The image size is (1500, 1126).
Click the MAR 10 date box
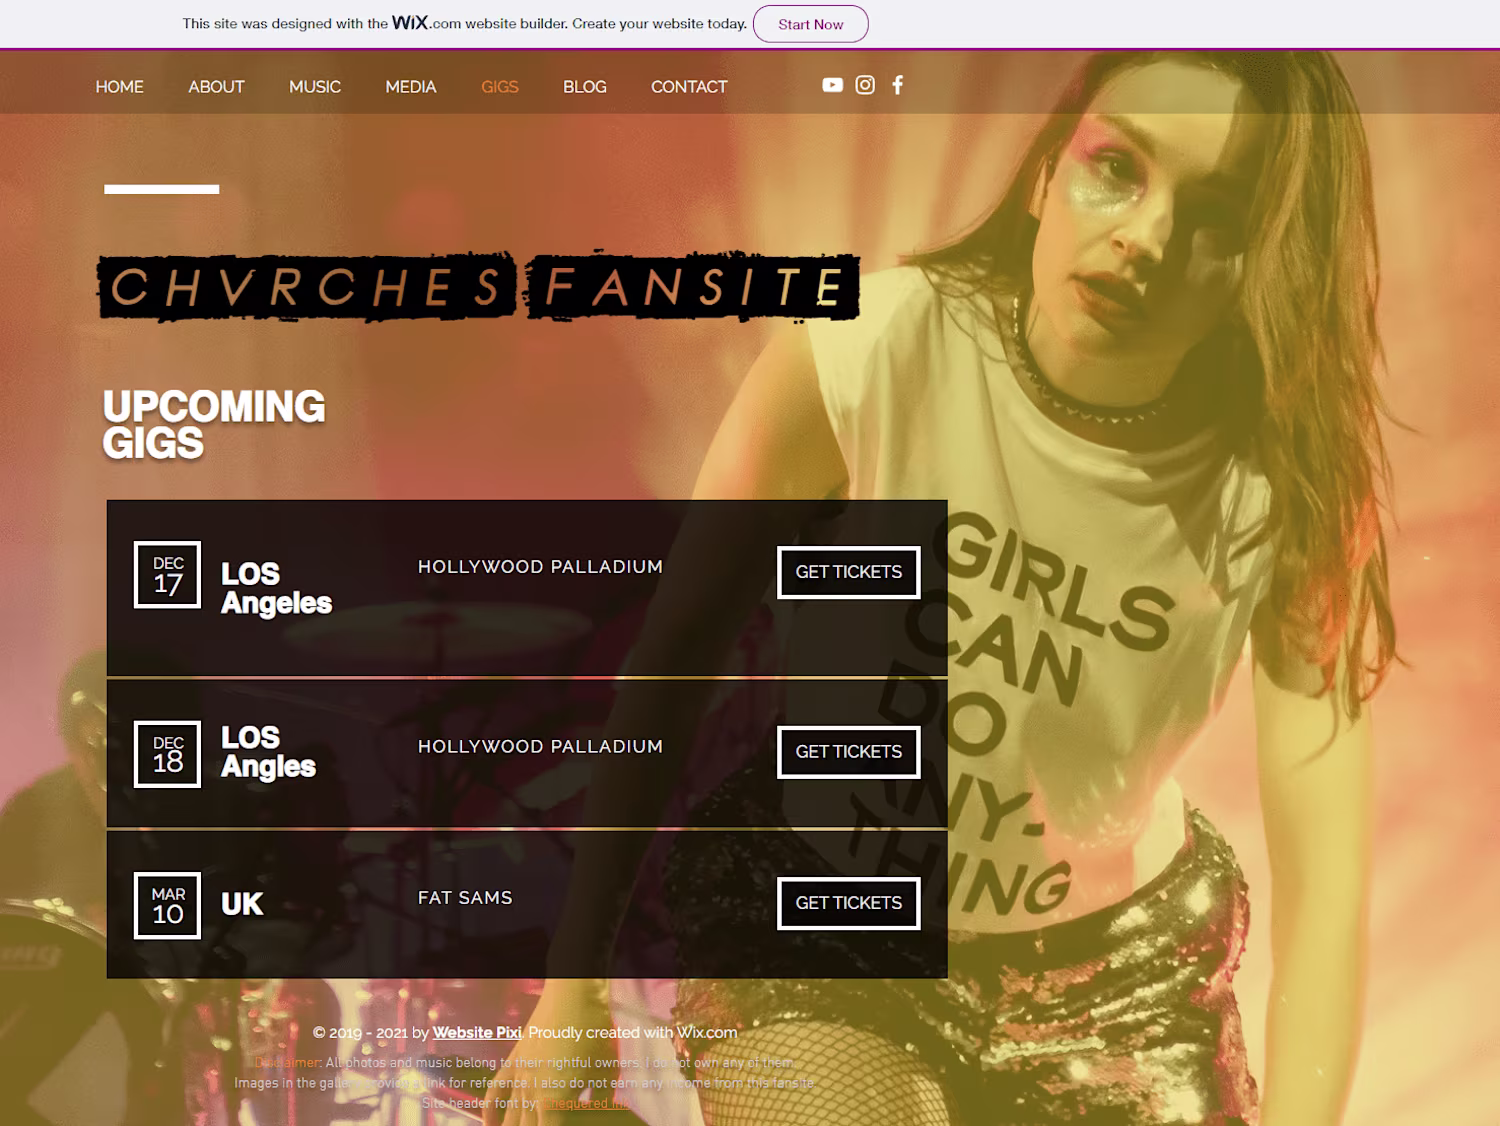pos(168,906)
